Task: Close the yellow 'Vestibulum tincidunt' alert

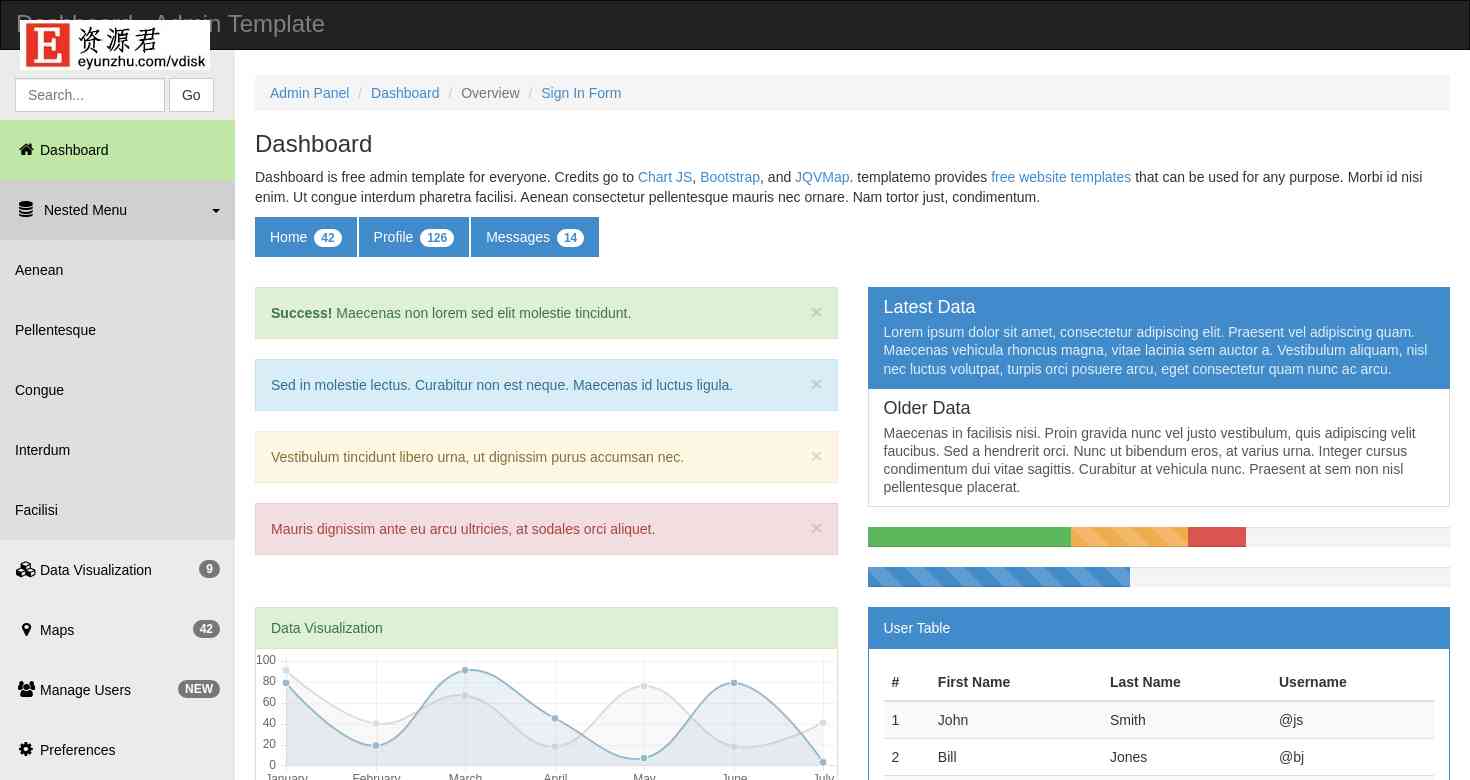Action: tap(816, 456)
